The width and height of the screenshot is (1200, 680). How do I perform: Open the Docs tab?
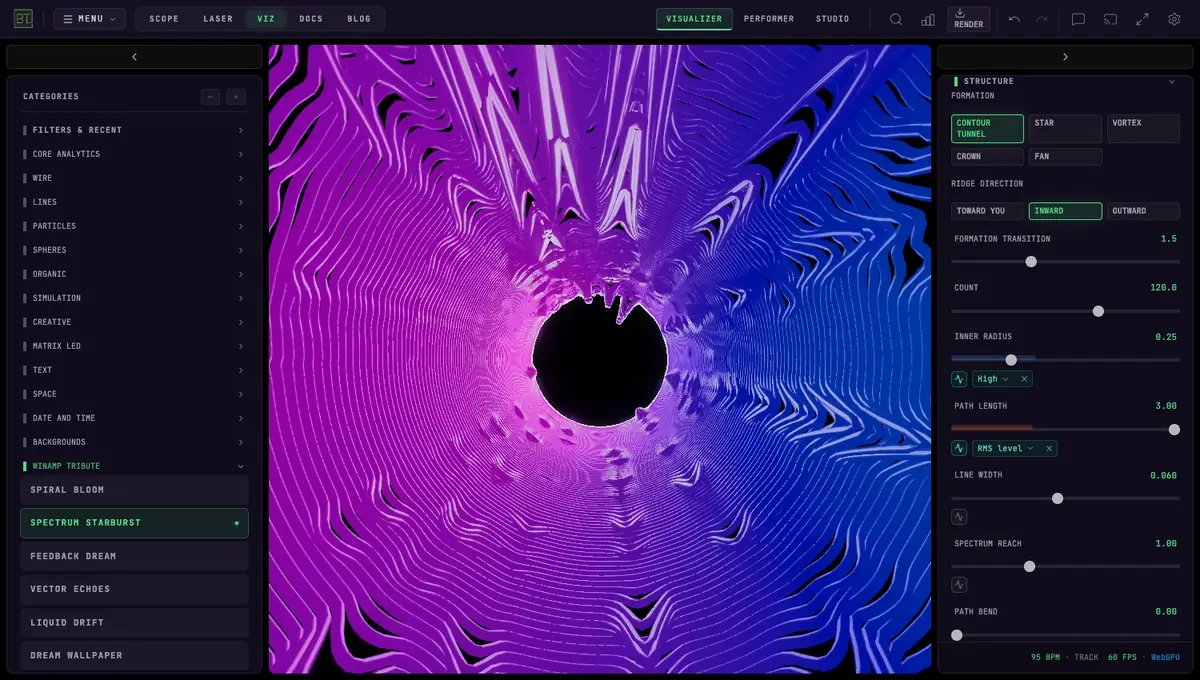coord(311,19)
